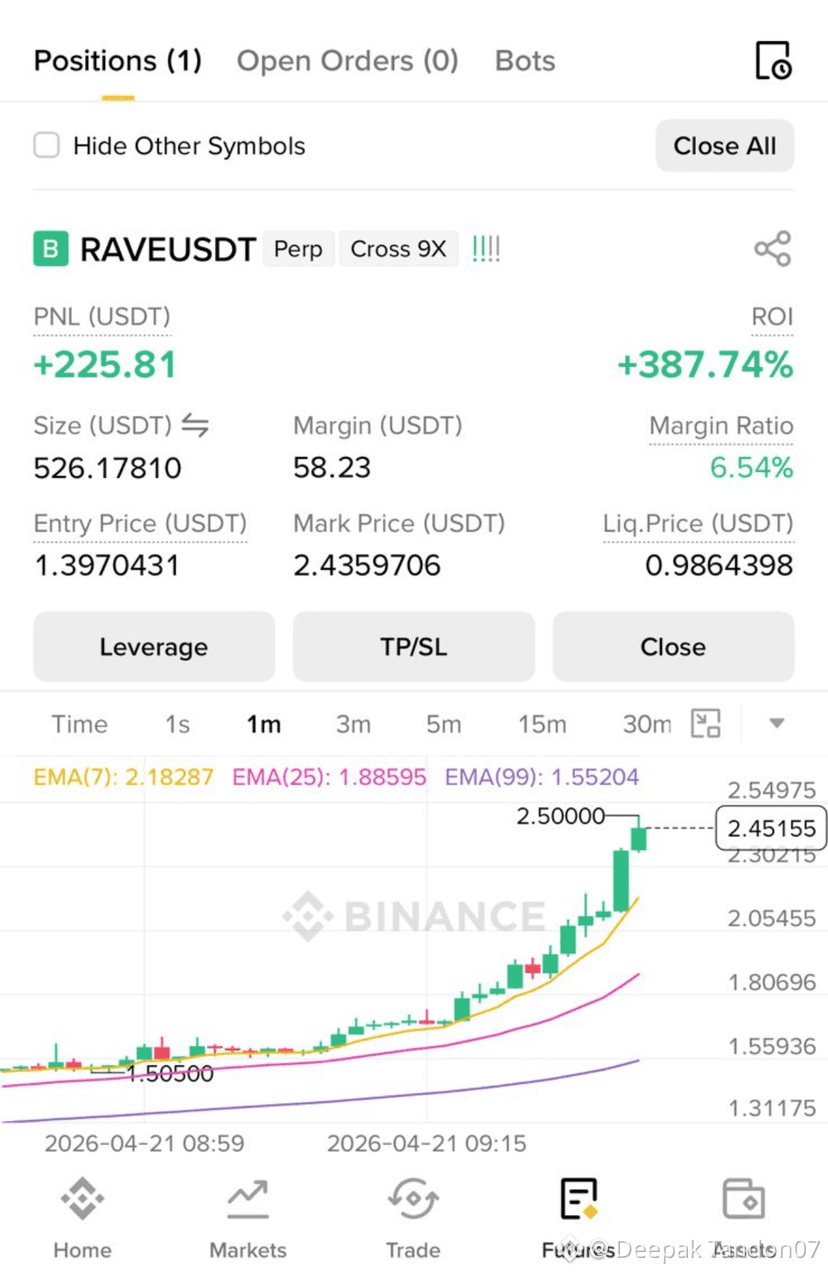828x1274 pixels.
Task: Expand more chart options dropdown arrow
Action: point(776,724)
